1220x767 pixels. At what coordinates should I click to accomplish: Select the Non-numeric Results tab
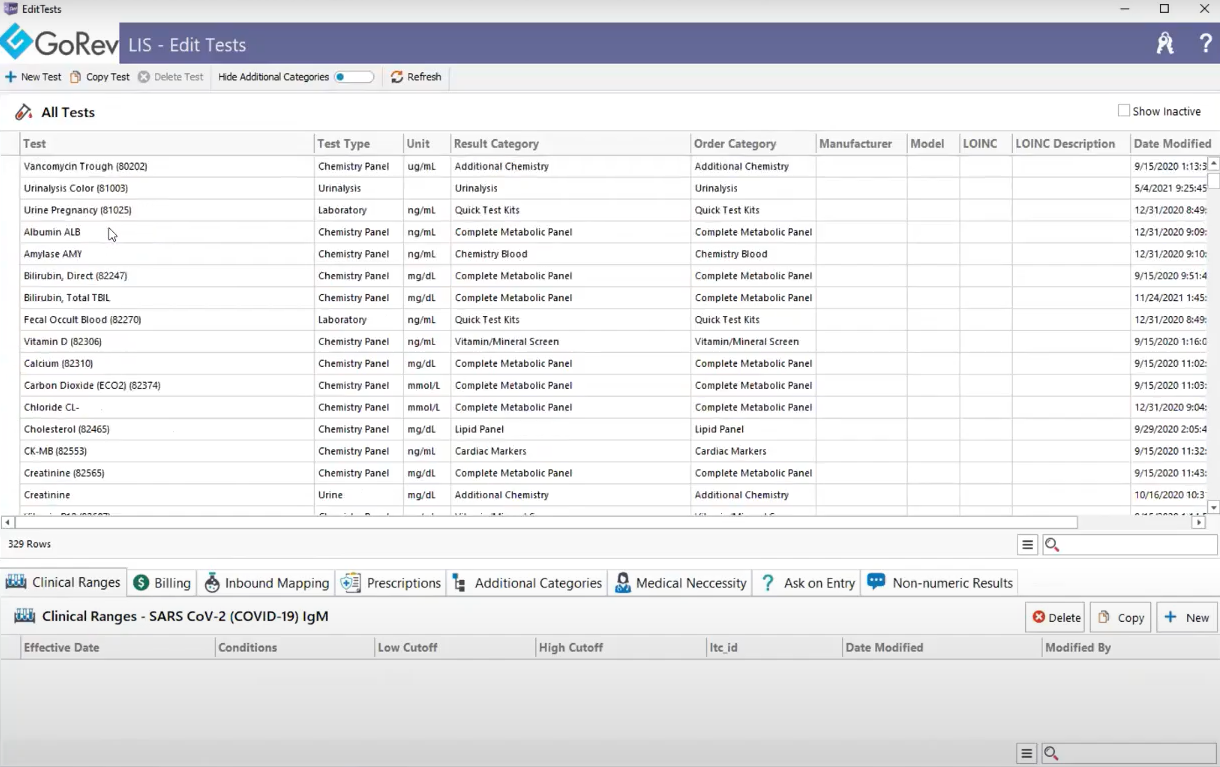pos(940,583)
